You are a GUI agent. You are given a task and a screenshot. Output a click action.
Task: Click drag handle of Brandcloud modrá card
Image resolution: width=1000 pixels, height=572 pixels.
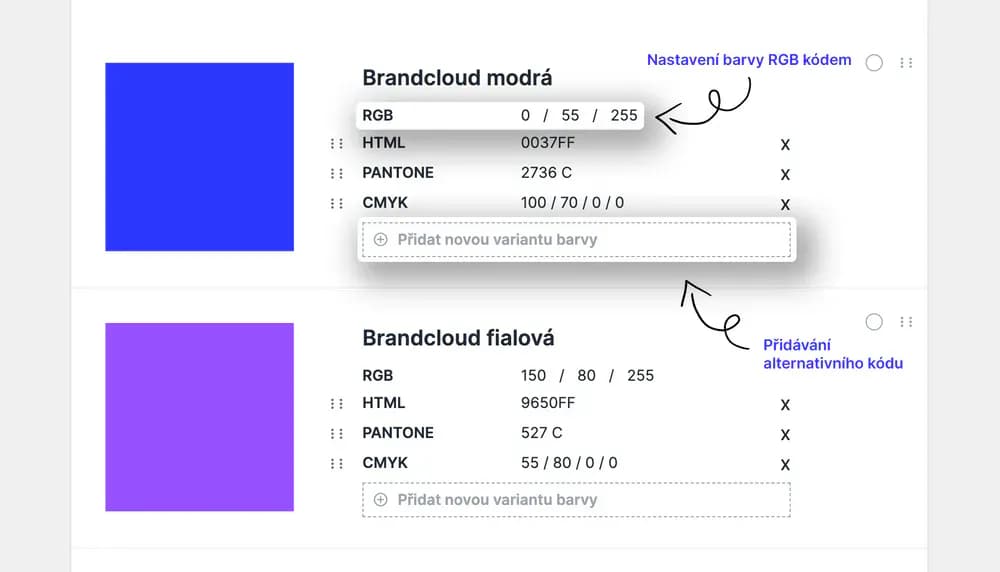906,62
